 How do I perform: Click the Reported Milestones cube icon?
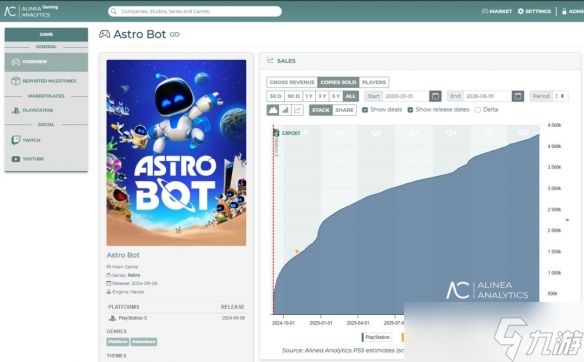15,81
